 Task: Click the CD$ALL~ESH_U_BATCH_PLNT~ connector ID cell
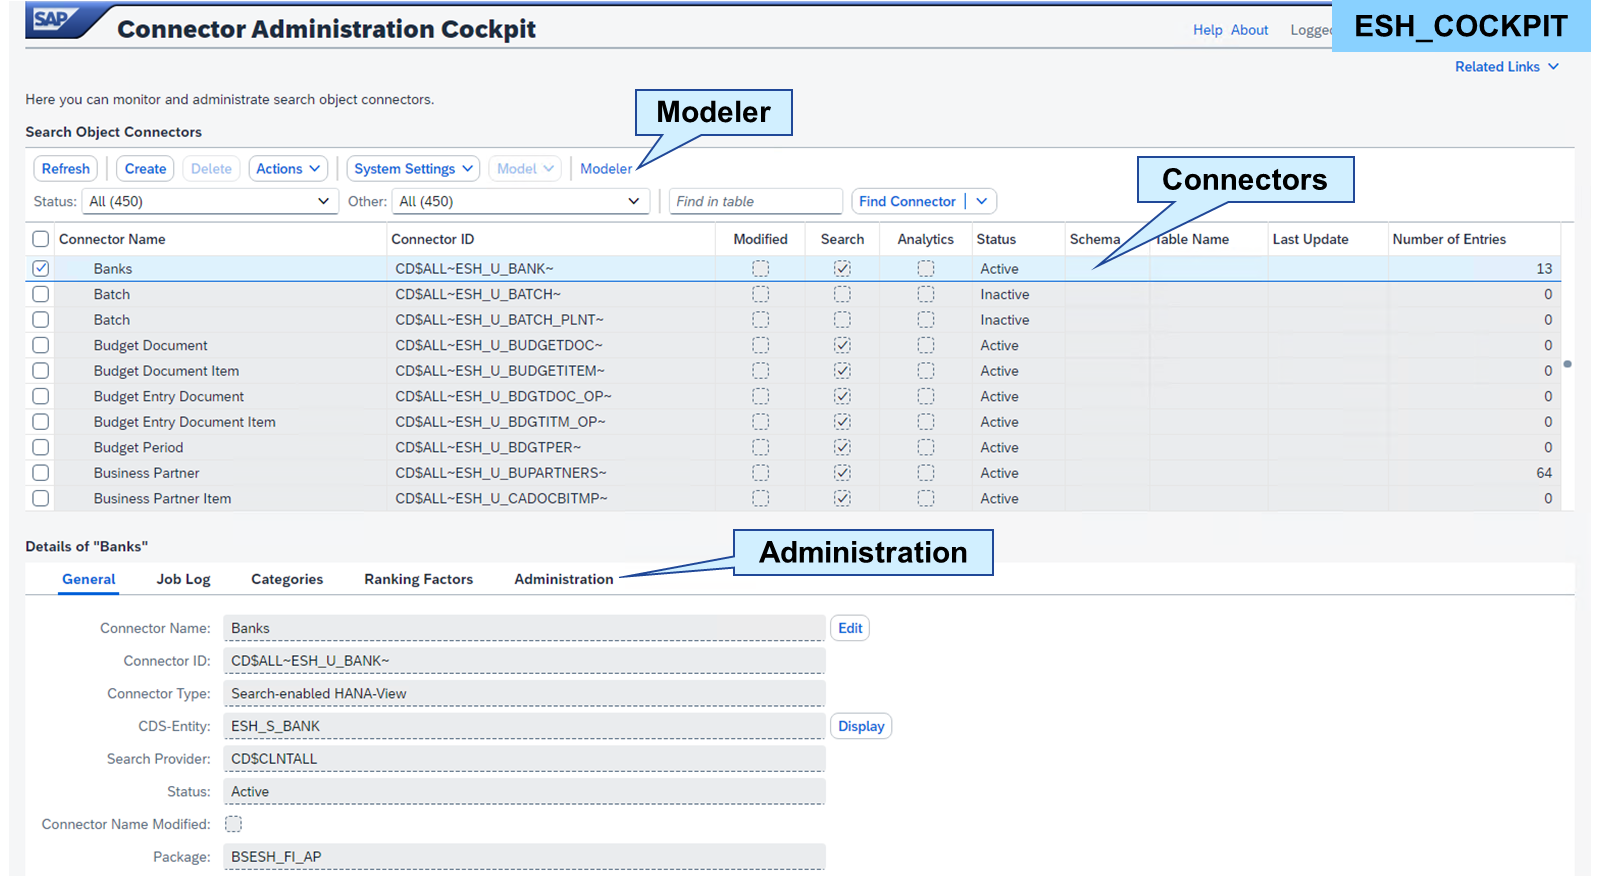[x=500, y=320]
